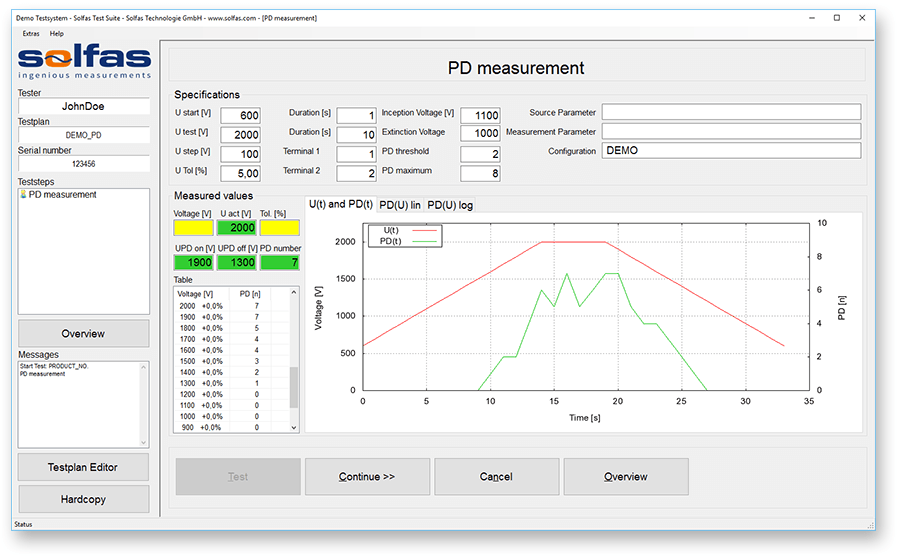
Task: Click the Testplan field DEMO_PD
Action: coord(84,135)
